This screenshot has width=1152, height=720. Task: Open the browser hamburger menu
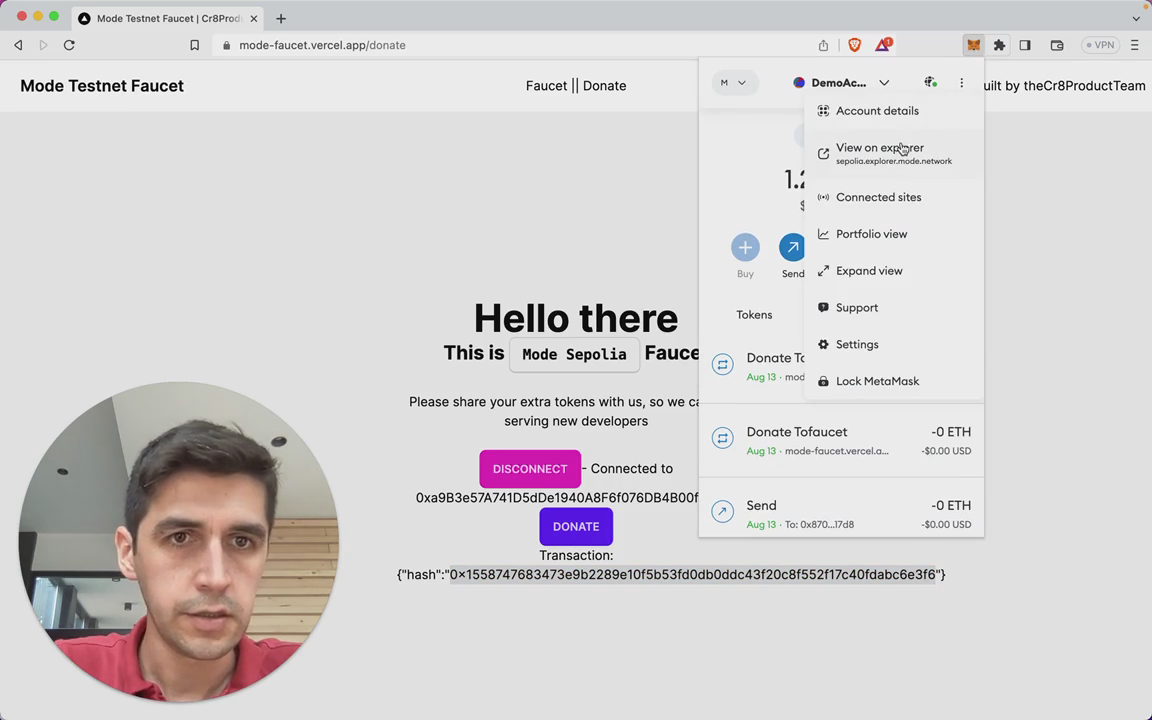(x=1135, y=45)
